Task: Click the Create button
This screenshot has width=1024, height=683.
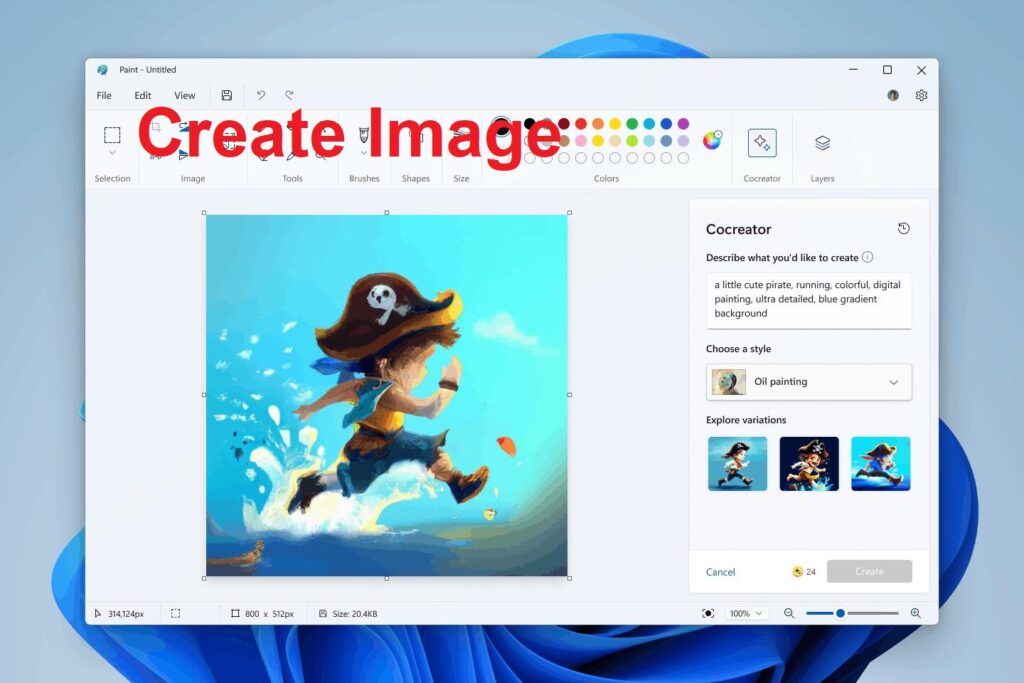Action: [869, 571]
